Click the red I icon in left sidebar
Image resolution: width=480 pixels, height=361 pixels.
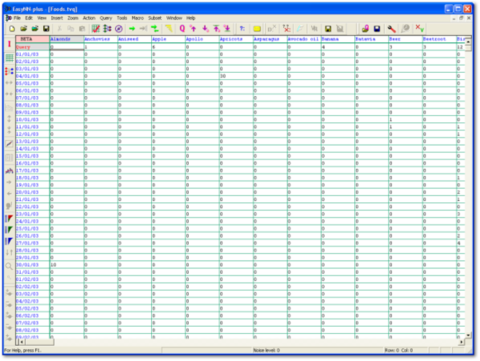click(x=9, y=44)
